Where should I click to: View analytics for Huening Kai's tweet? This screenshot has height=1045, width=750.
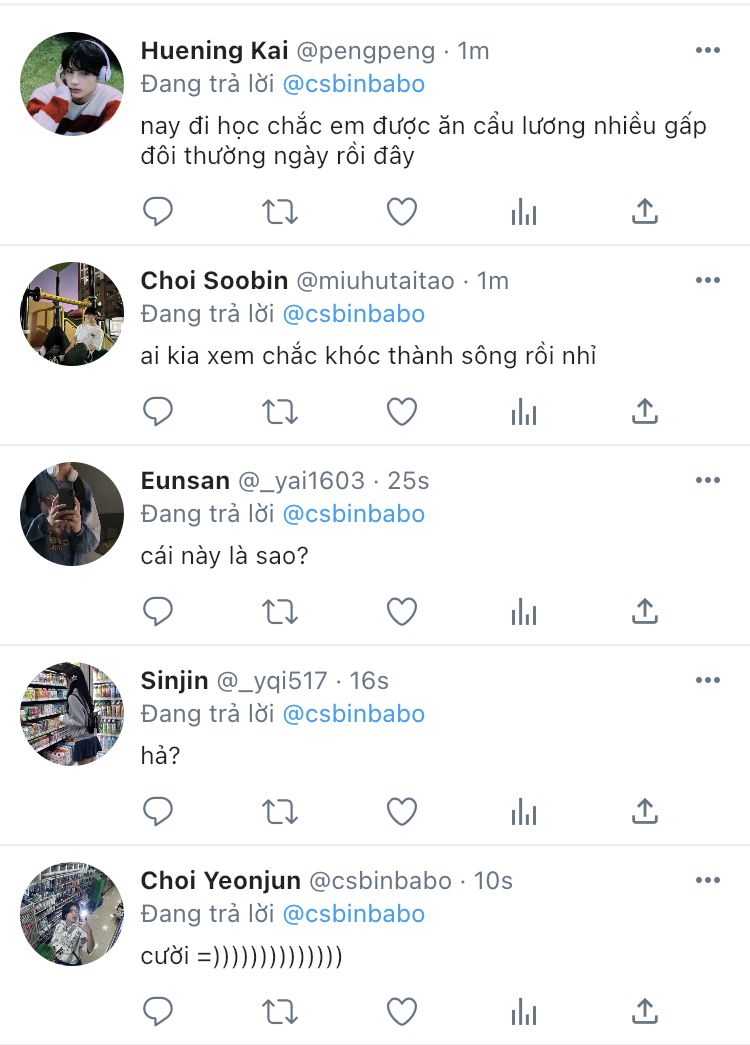pyautogui.click(x=524, y=212)
